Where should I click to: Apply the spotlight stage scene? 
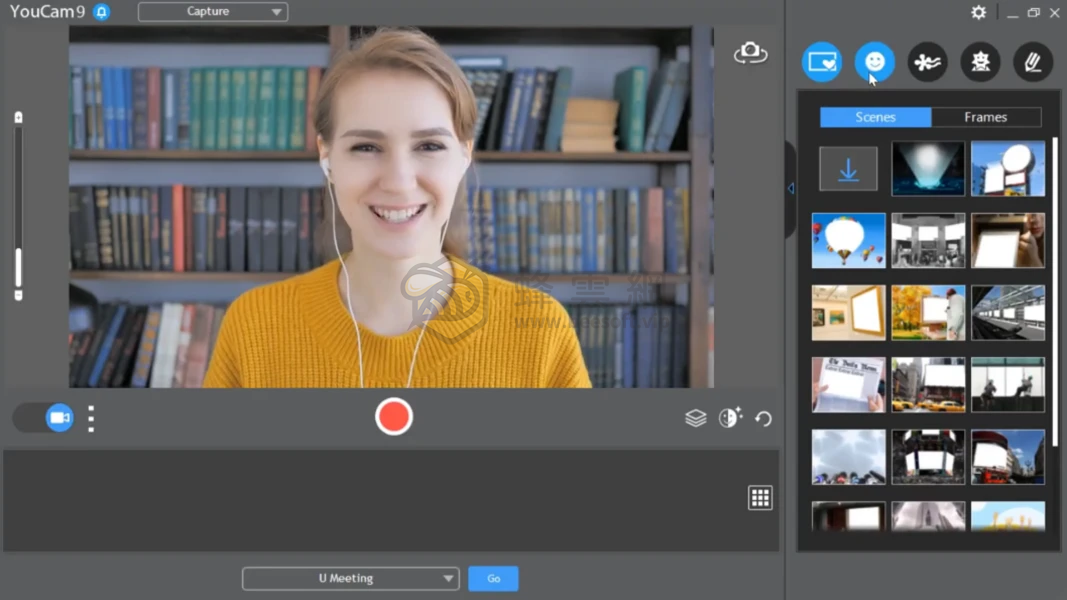[928, 169]
